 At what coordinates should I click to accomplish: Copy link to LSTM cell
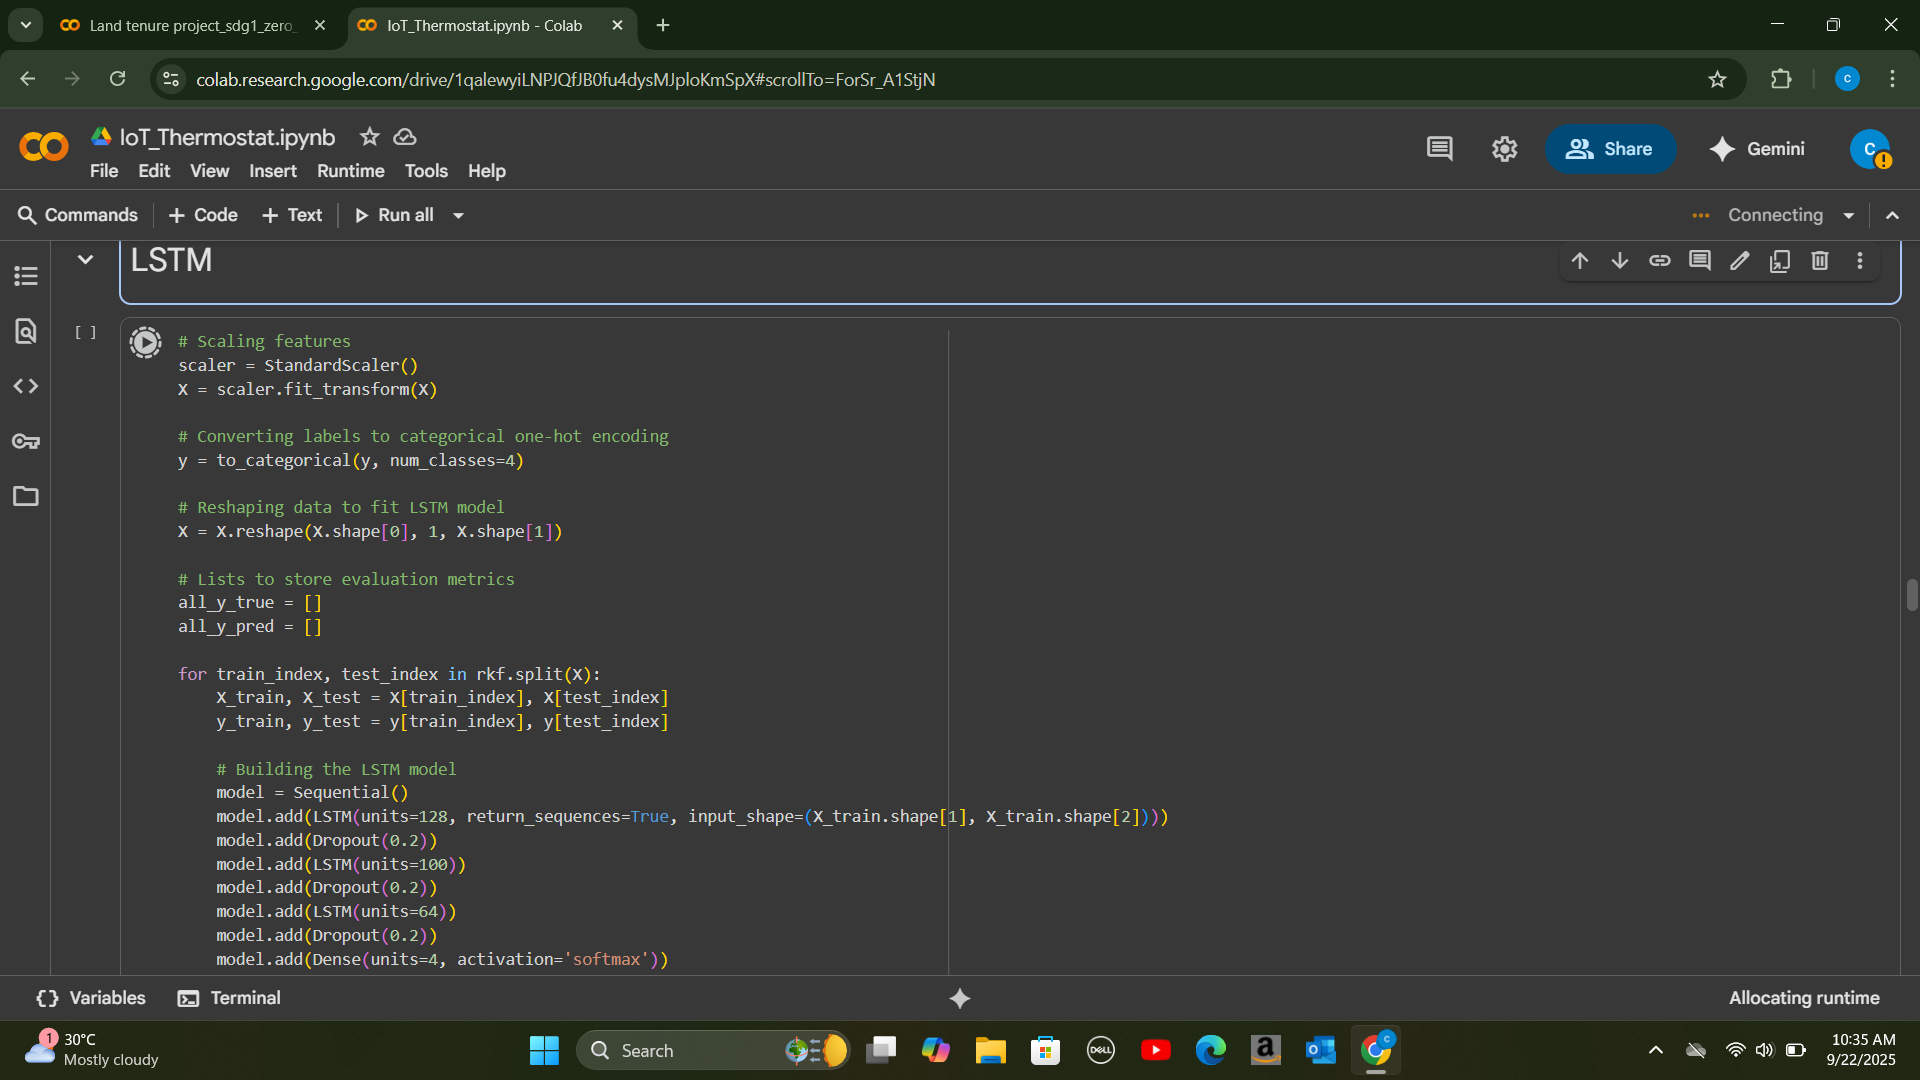[1660, 261]
